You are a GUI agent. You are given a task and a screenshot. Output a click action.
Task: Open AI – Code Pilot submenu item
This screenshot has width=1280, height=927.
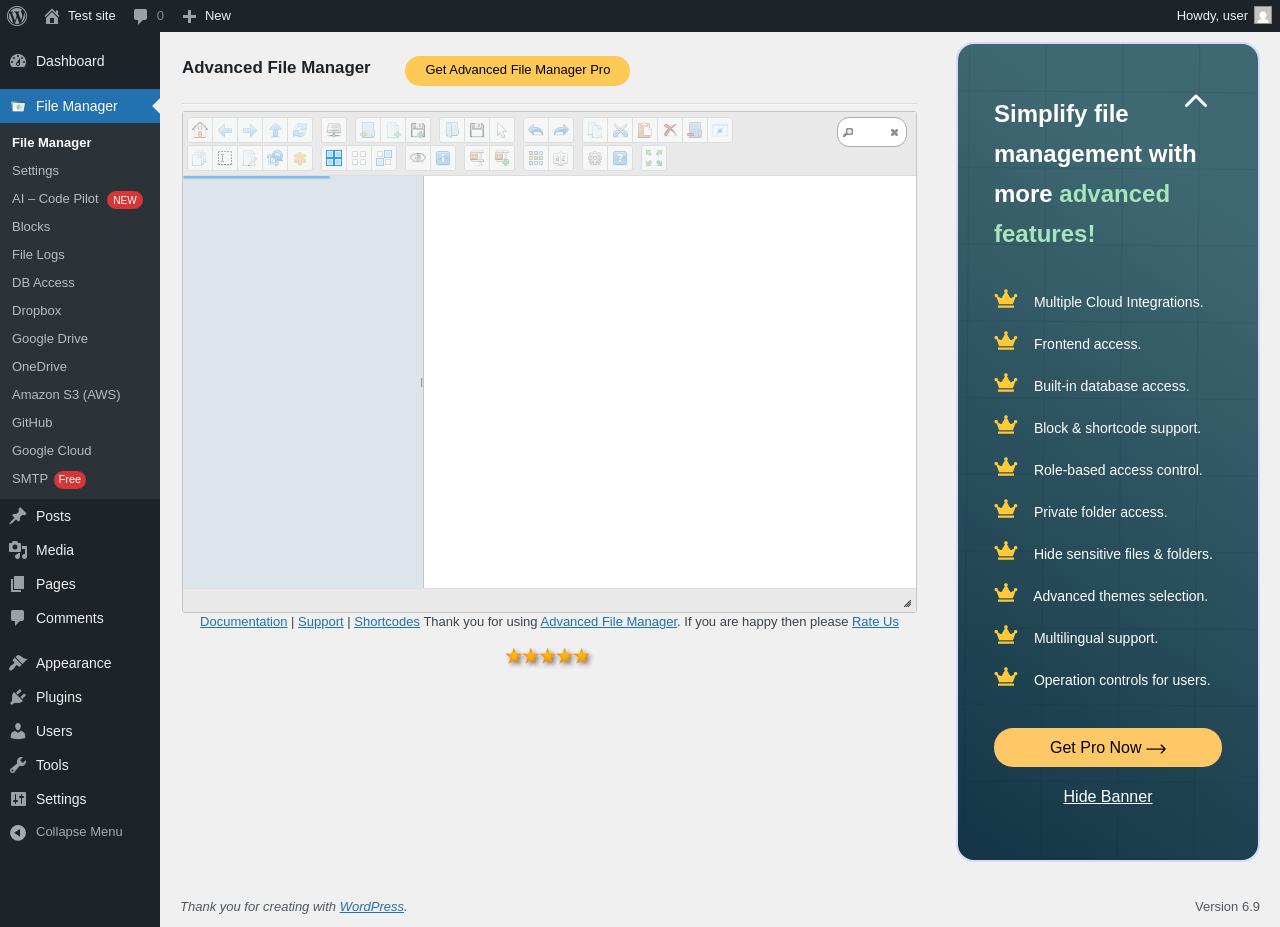(80, 199)
